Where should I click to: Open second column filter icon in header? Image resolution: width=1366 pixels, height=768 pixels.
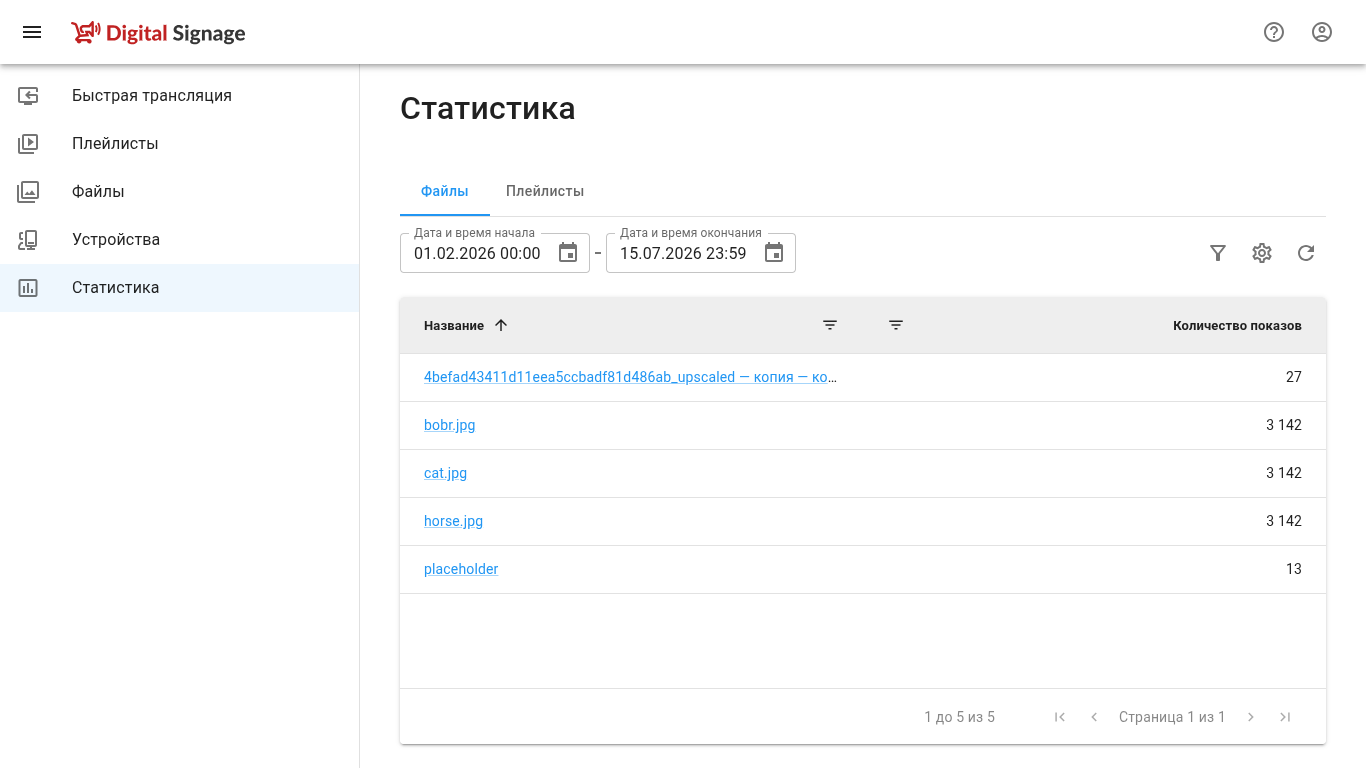[x=896, y=325]
